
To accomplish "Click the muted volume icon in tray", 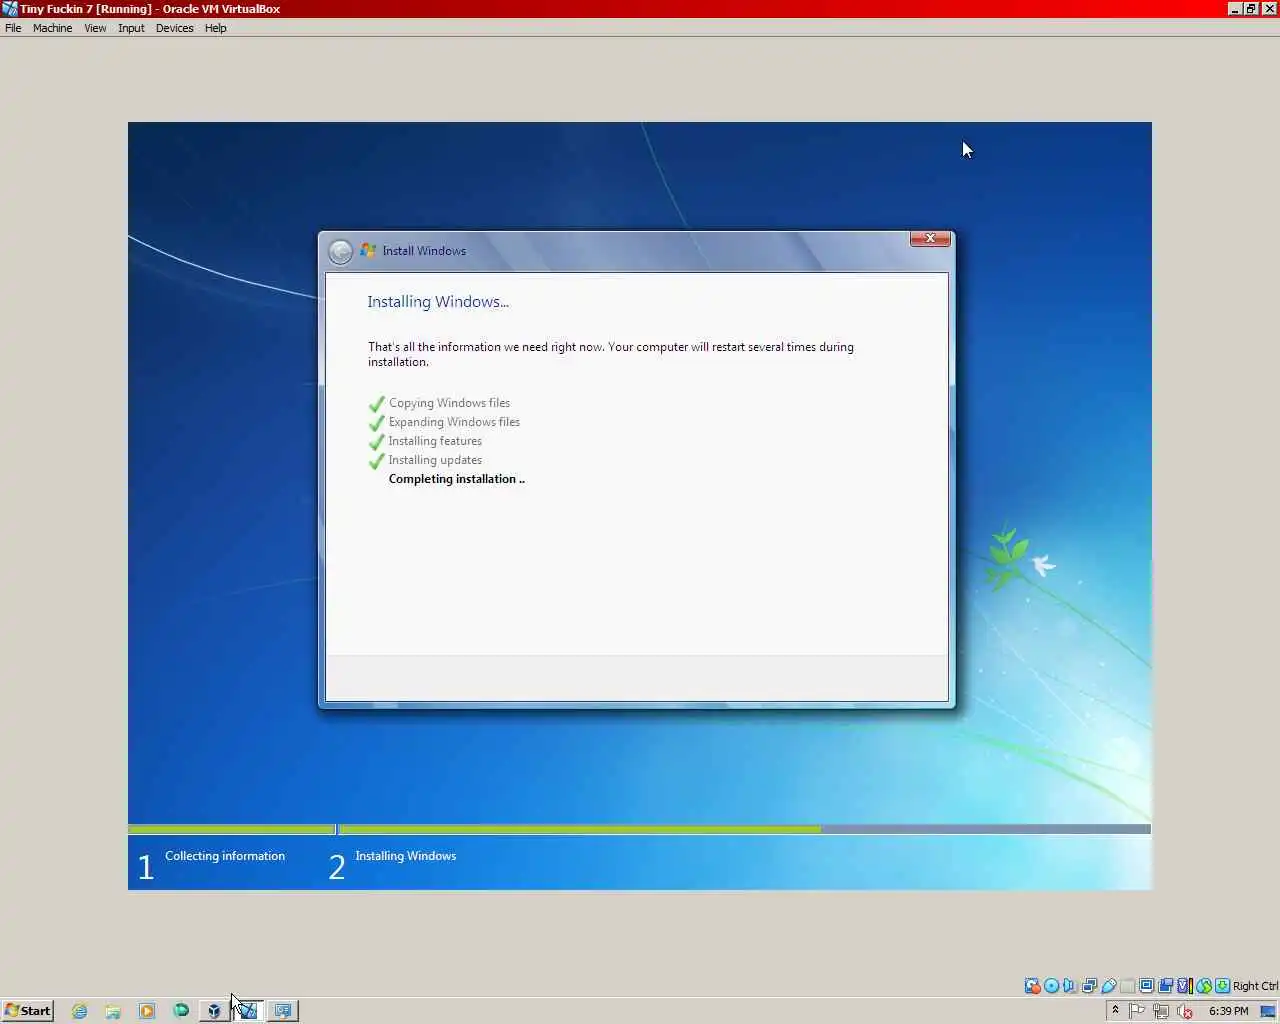I will pyautogui.click(x=1185, y=1011).
